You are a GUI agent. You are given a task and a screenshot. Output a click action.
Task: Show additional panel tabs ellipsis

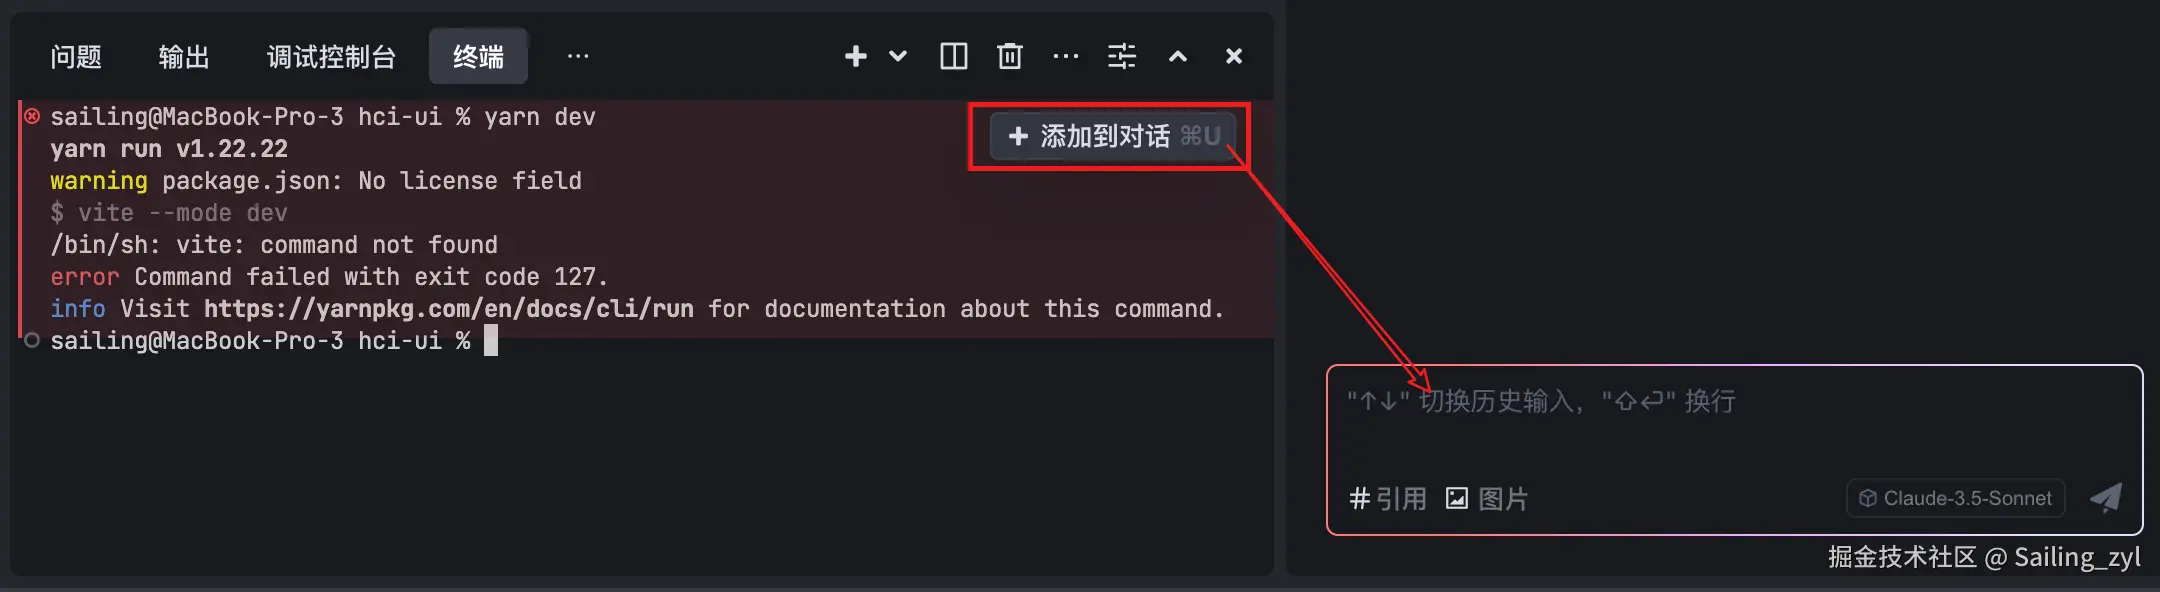578,56
